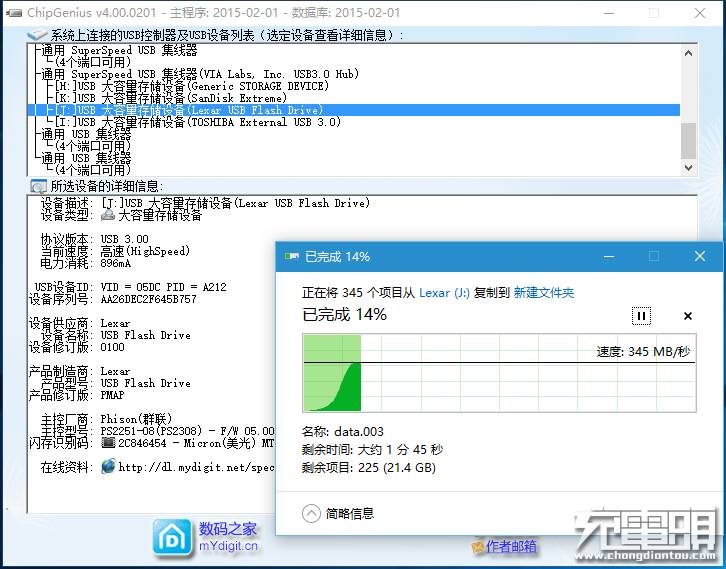Click the Phison(群联) controller vendor text

coord(136,419)
